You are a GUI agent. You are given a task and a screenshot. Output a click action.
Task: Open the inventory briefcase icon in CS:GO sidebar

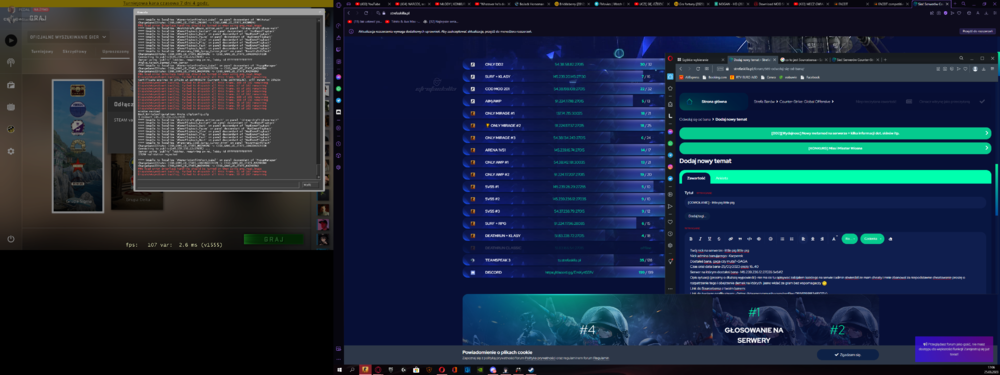pos(11,85)
